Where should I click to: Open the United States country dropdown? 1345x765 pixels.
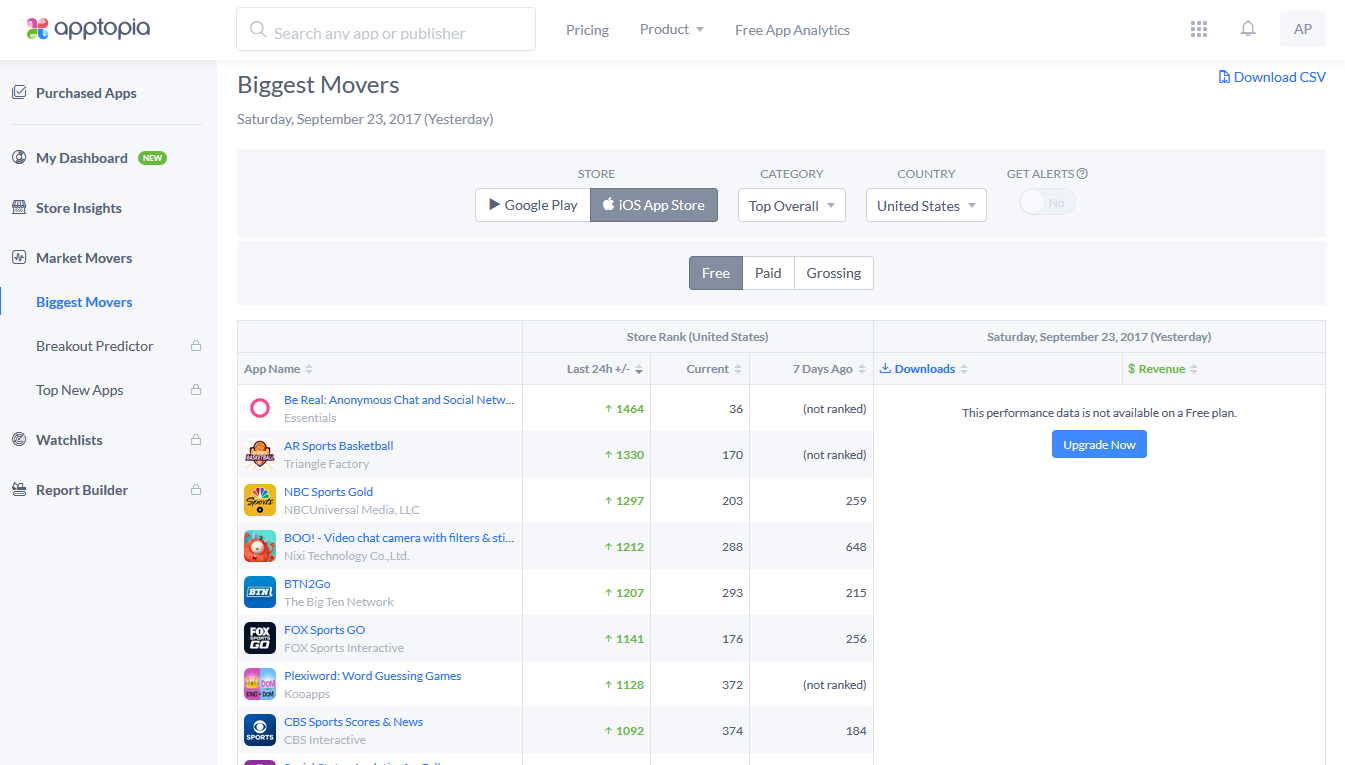[x=926, y=206]
